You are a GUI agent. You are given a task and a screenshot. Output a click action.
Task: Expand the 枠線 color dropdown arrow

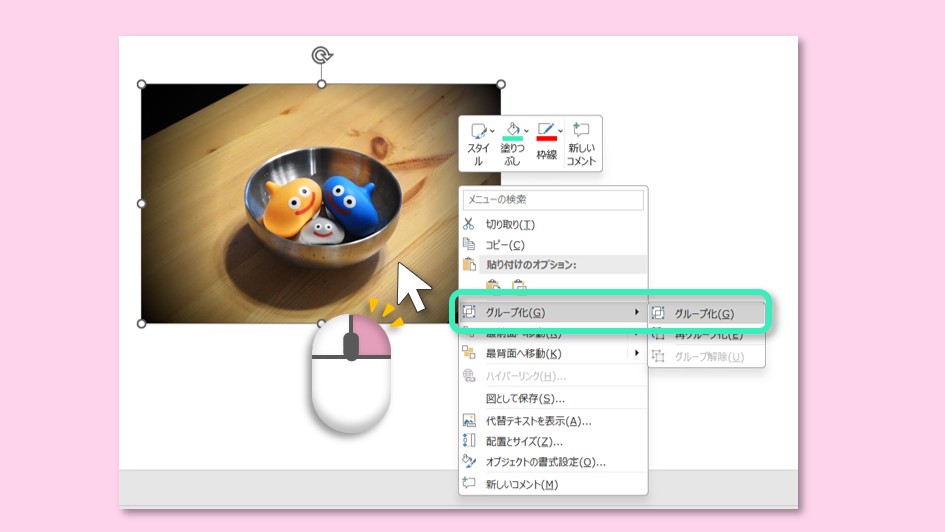pyautogui.click(x=560, y=131)
